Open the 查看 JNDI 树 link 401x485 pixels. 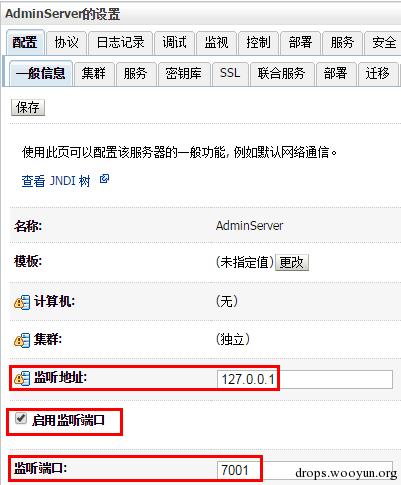56,181
